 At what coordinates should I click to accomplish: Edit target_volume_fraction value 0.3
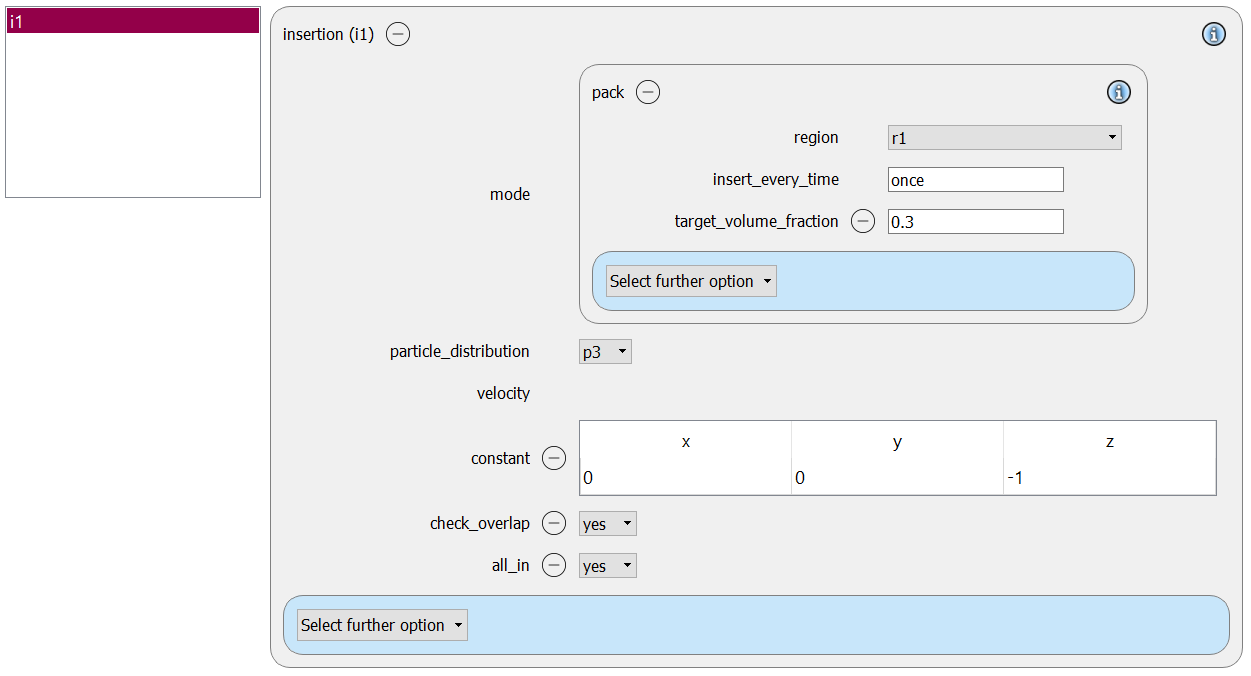click(975, 222)
